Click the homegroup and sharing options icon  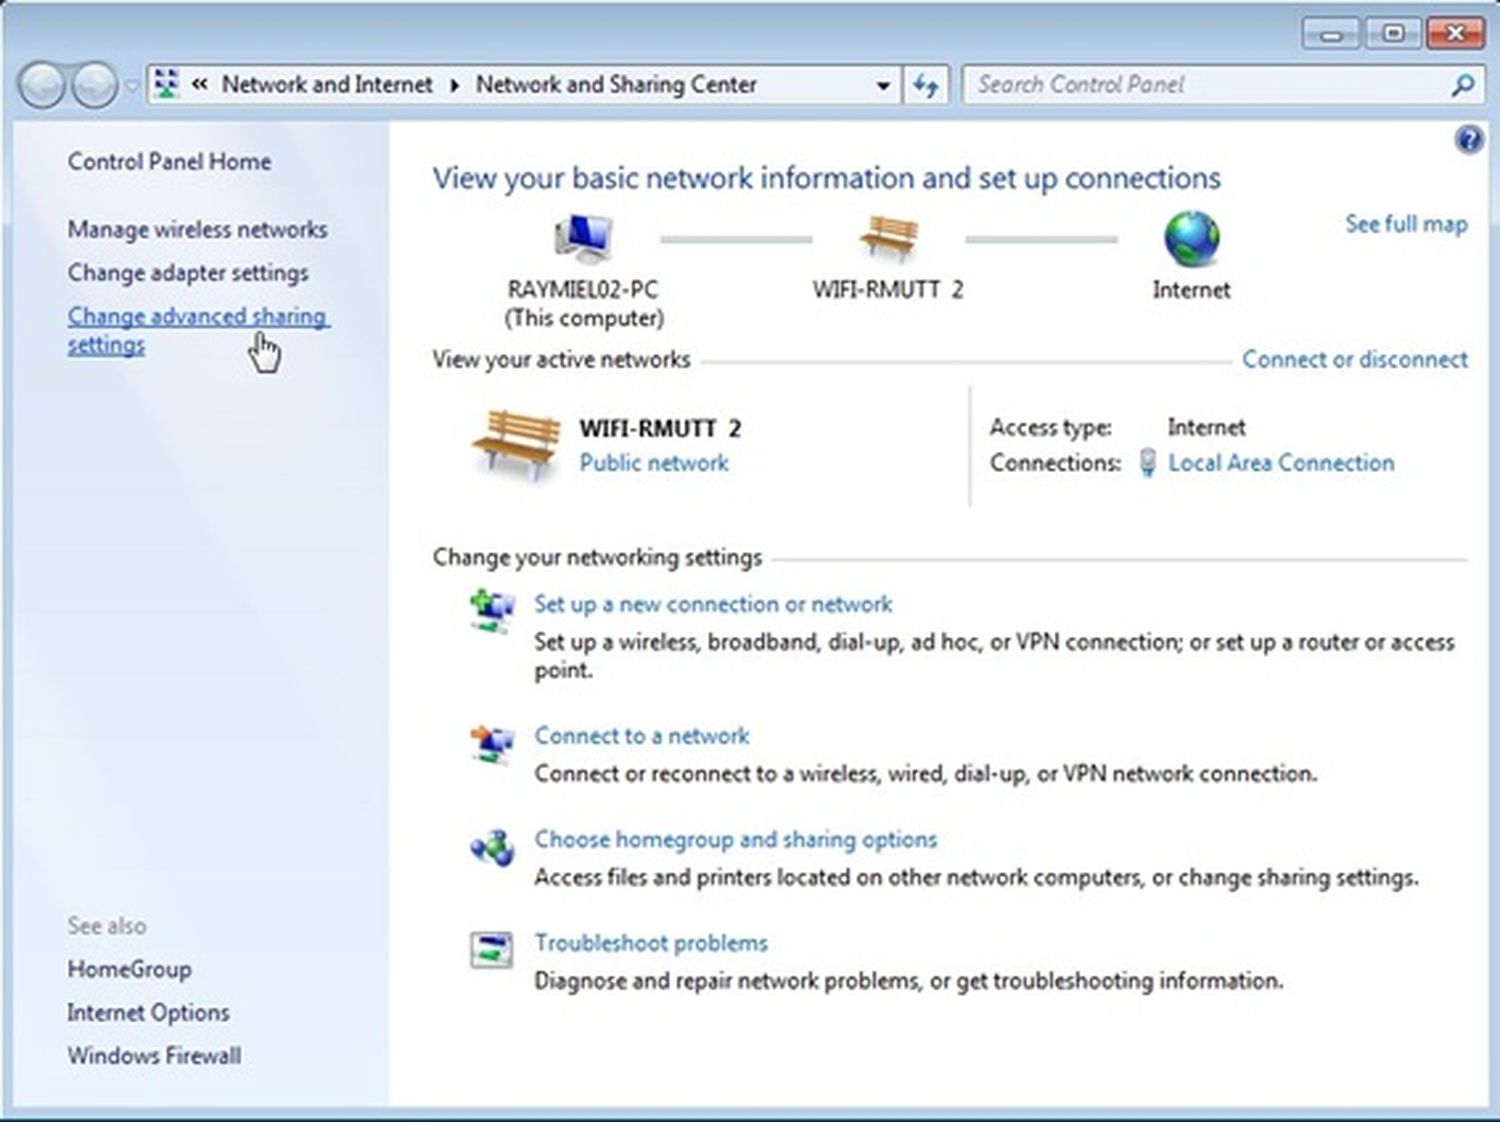(492, 848)
